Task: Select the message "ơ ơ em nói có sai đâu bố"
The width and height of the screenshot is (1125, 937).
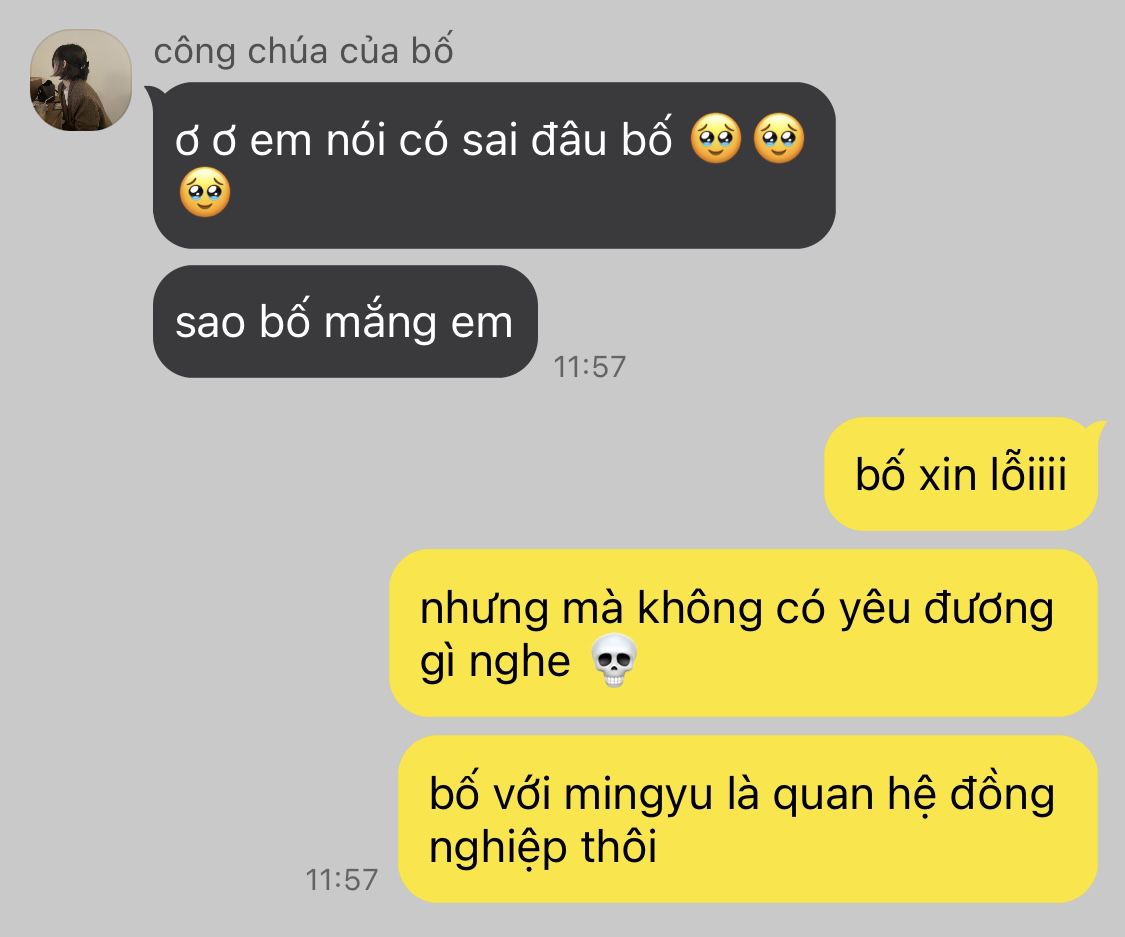Action: point(494,166)
